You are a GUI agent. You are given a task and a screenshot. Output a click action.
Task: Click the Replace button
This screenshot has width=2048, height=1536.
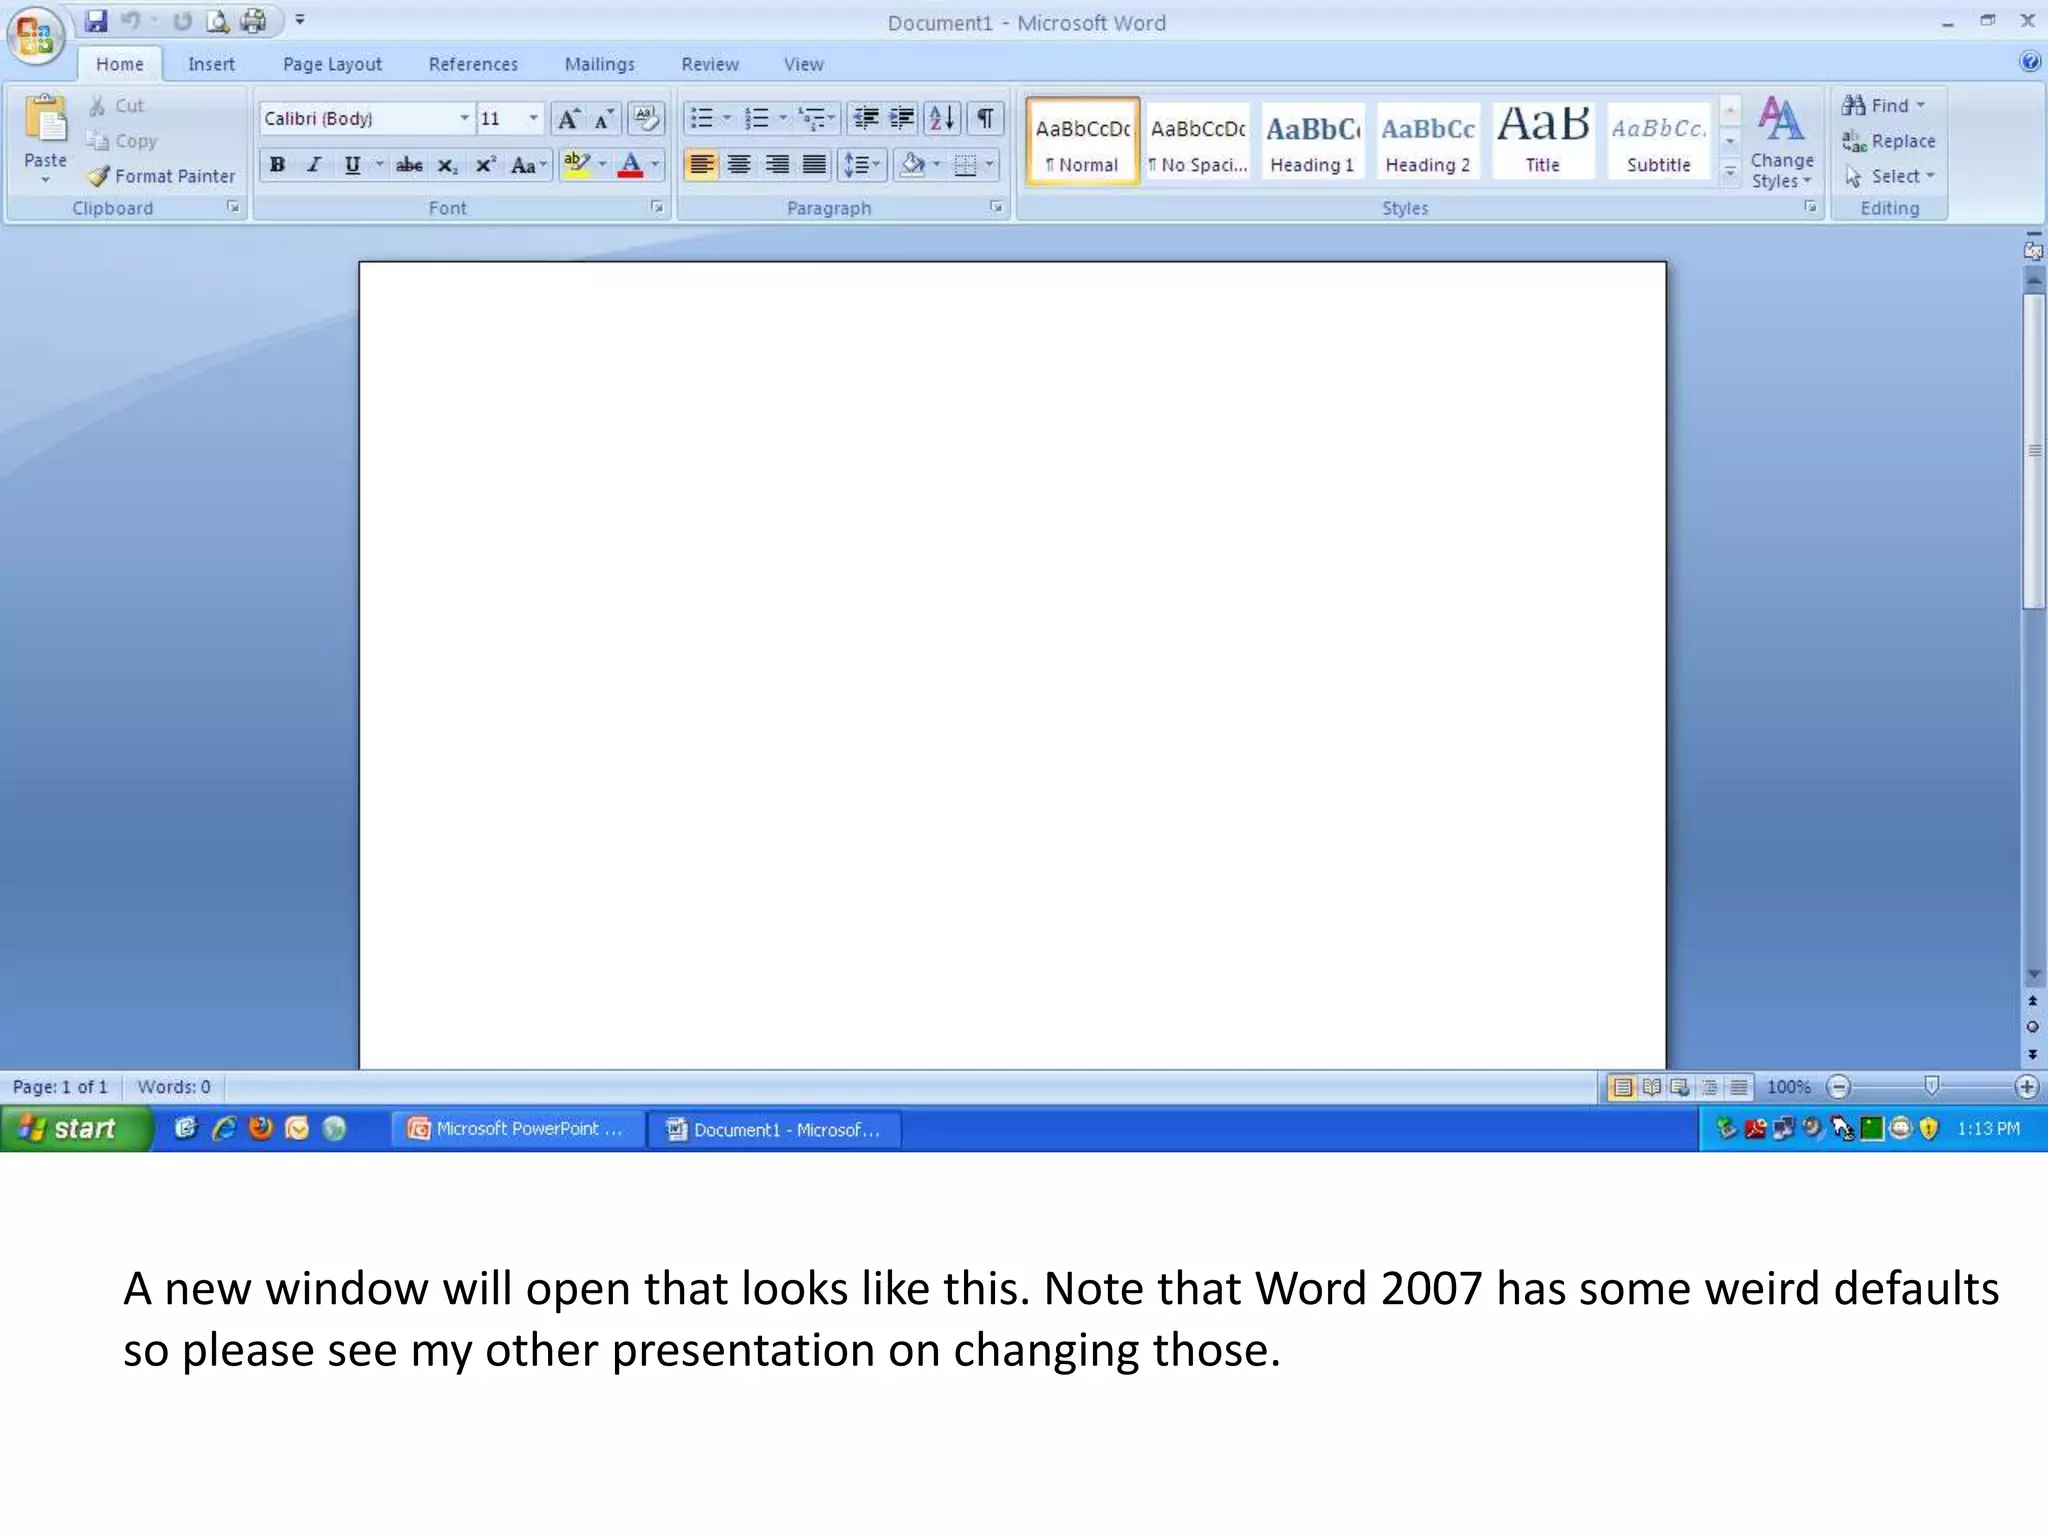(1889, 142)
